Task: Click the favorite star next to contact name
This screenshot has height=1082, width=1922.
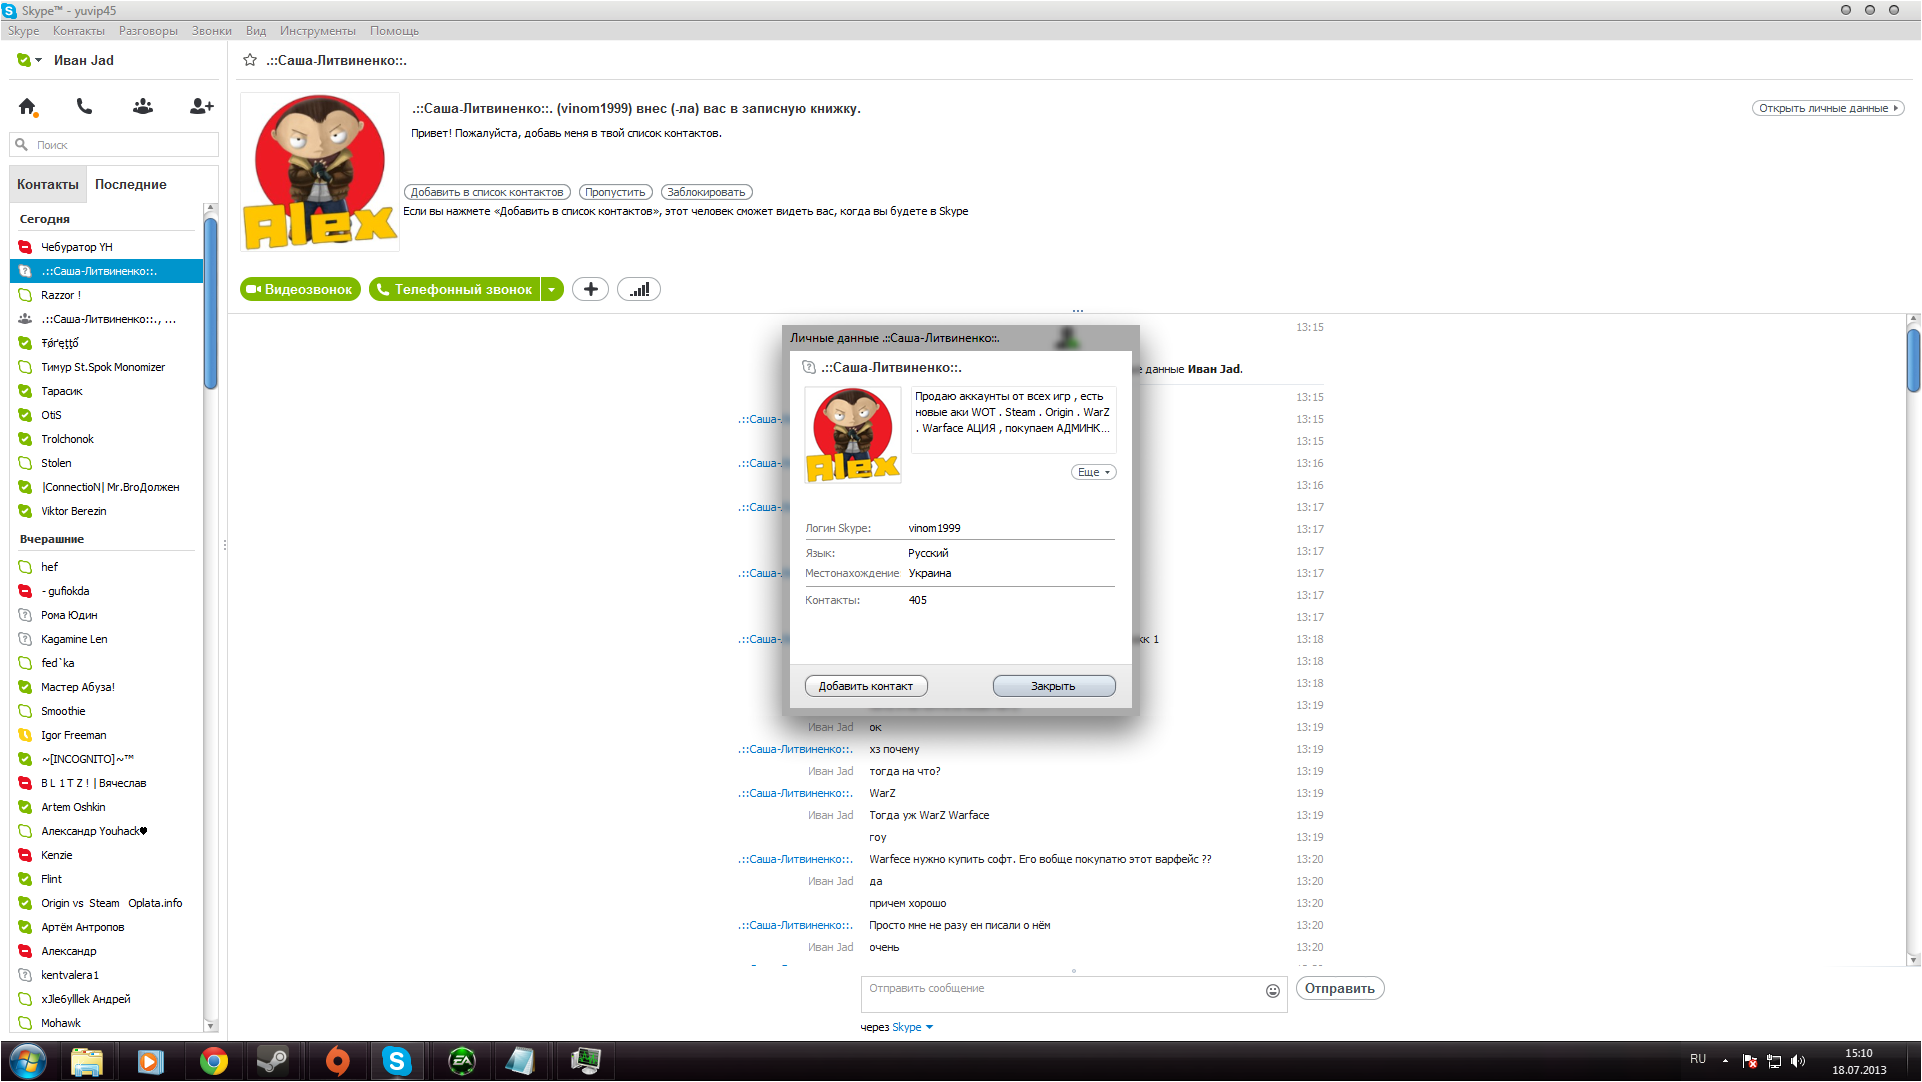Action: point(250,60)
